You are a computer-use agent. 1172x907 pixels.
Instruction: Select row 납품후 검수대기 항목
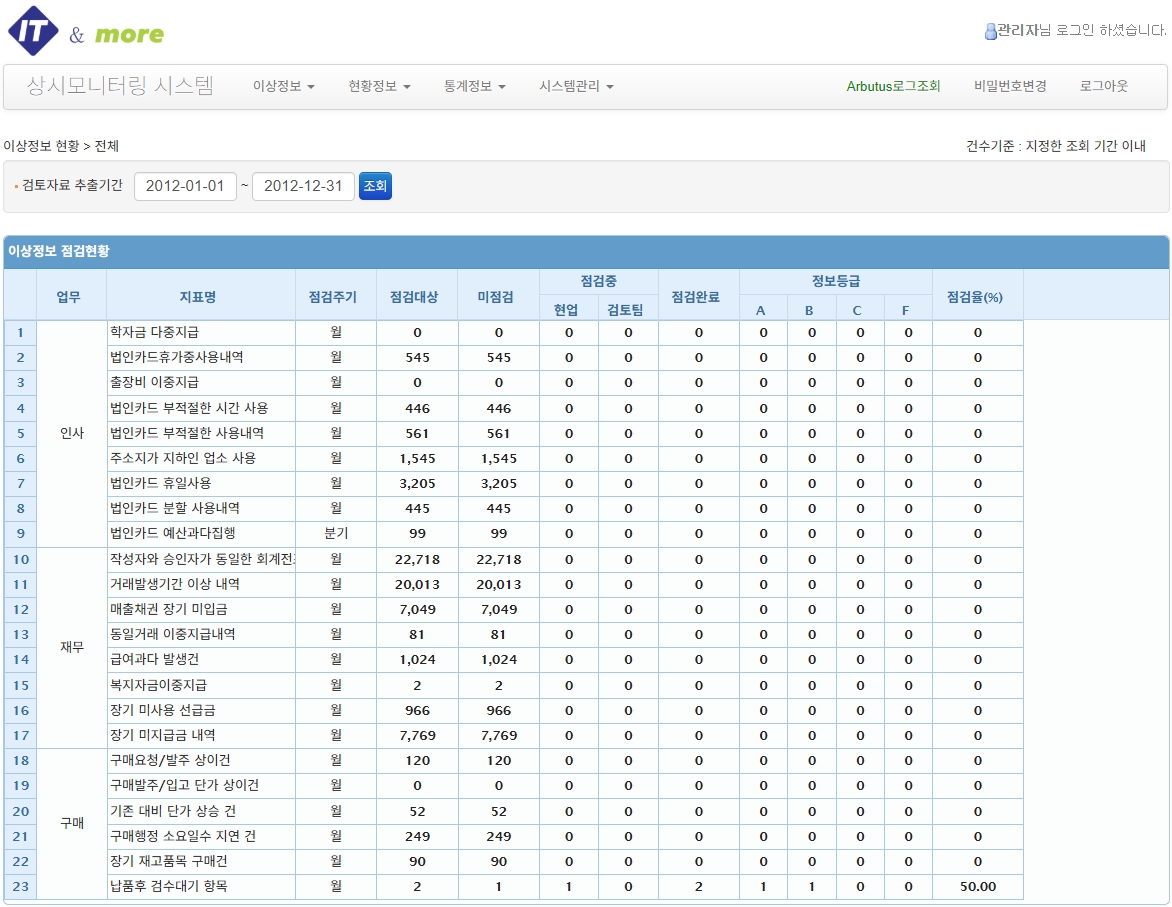(513, 887)
